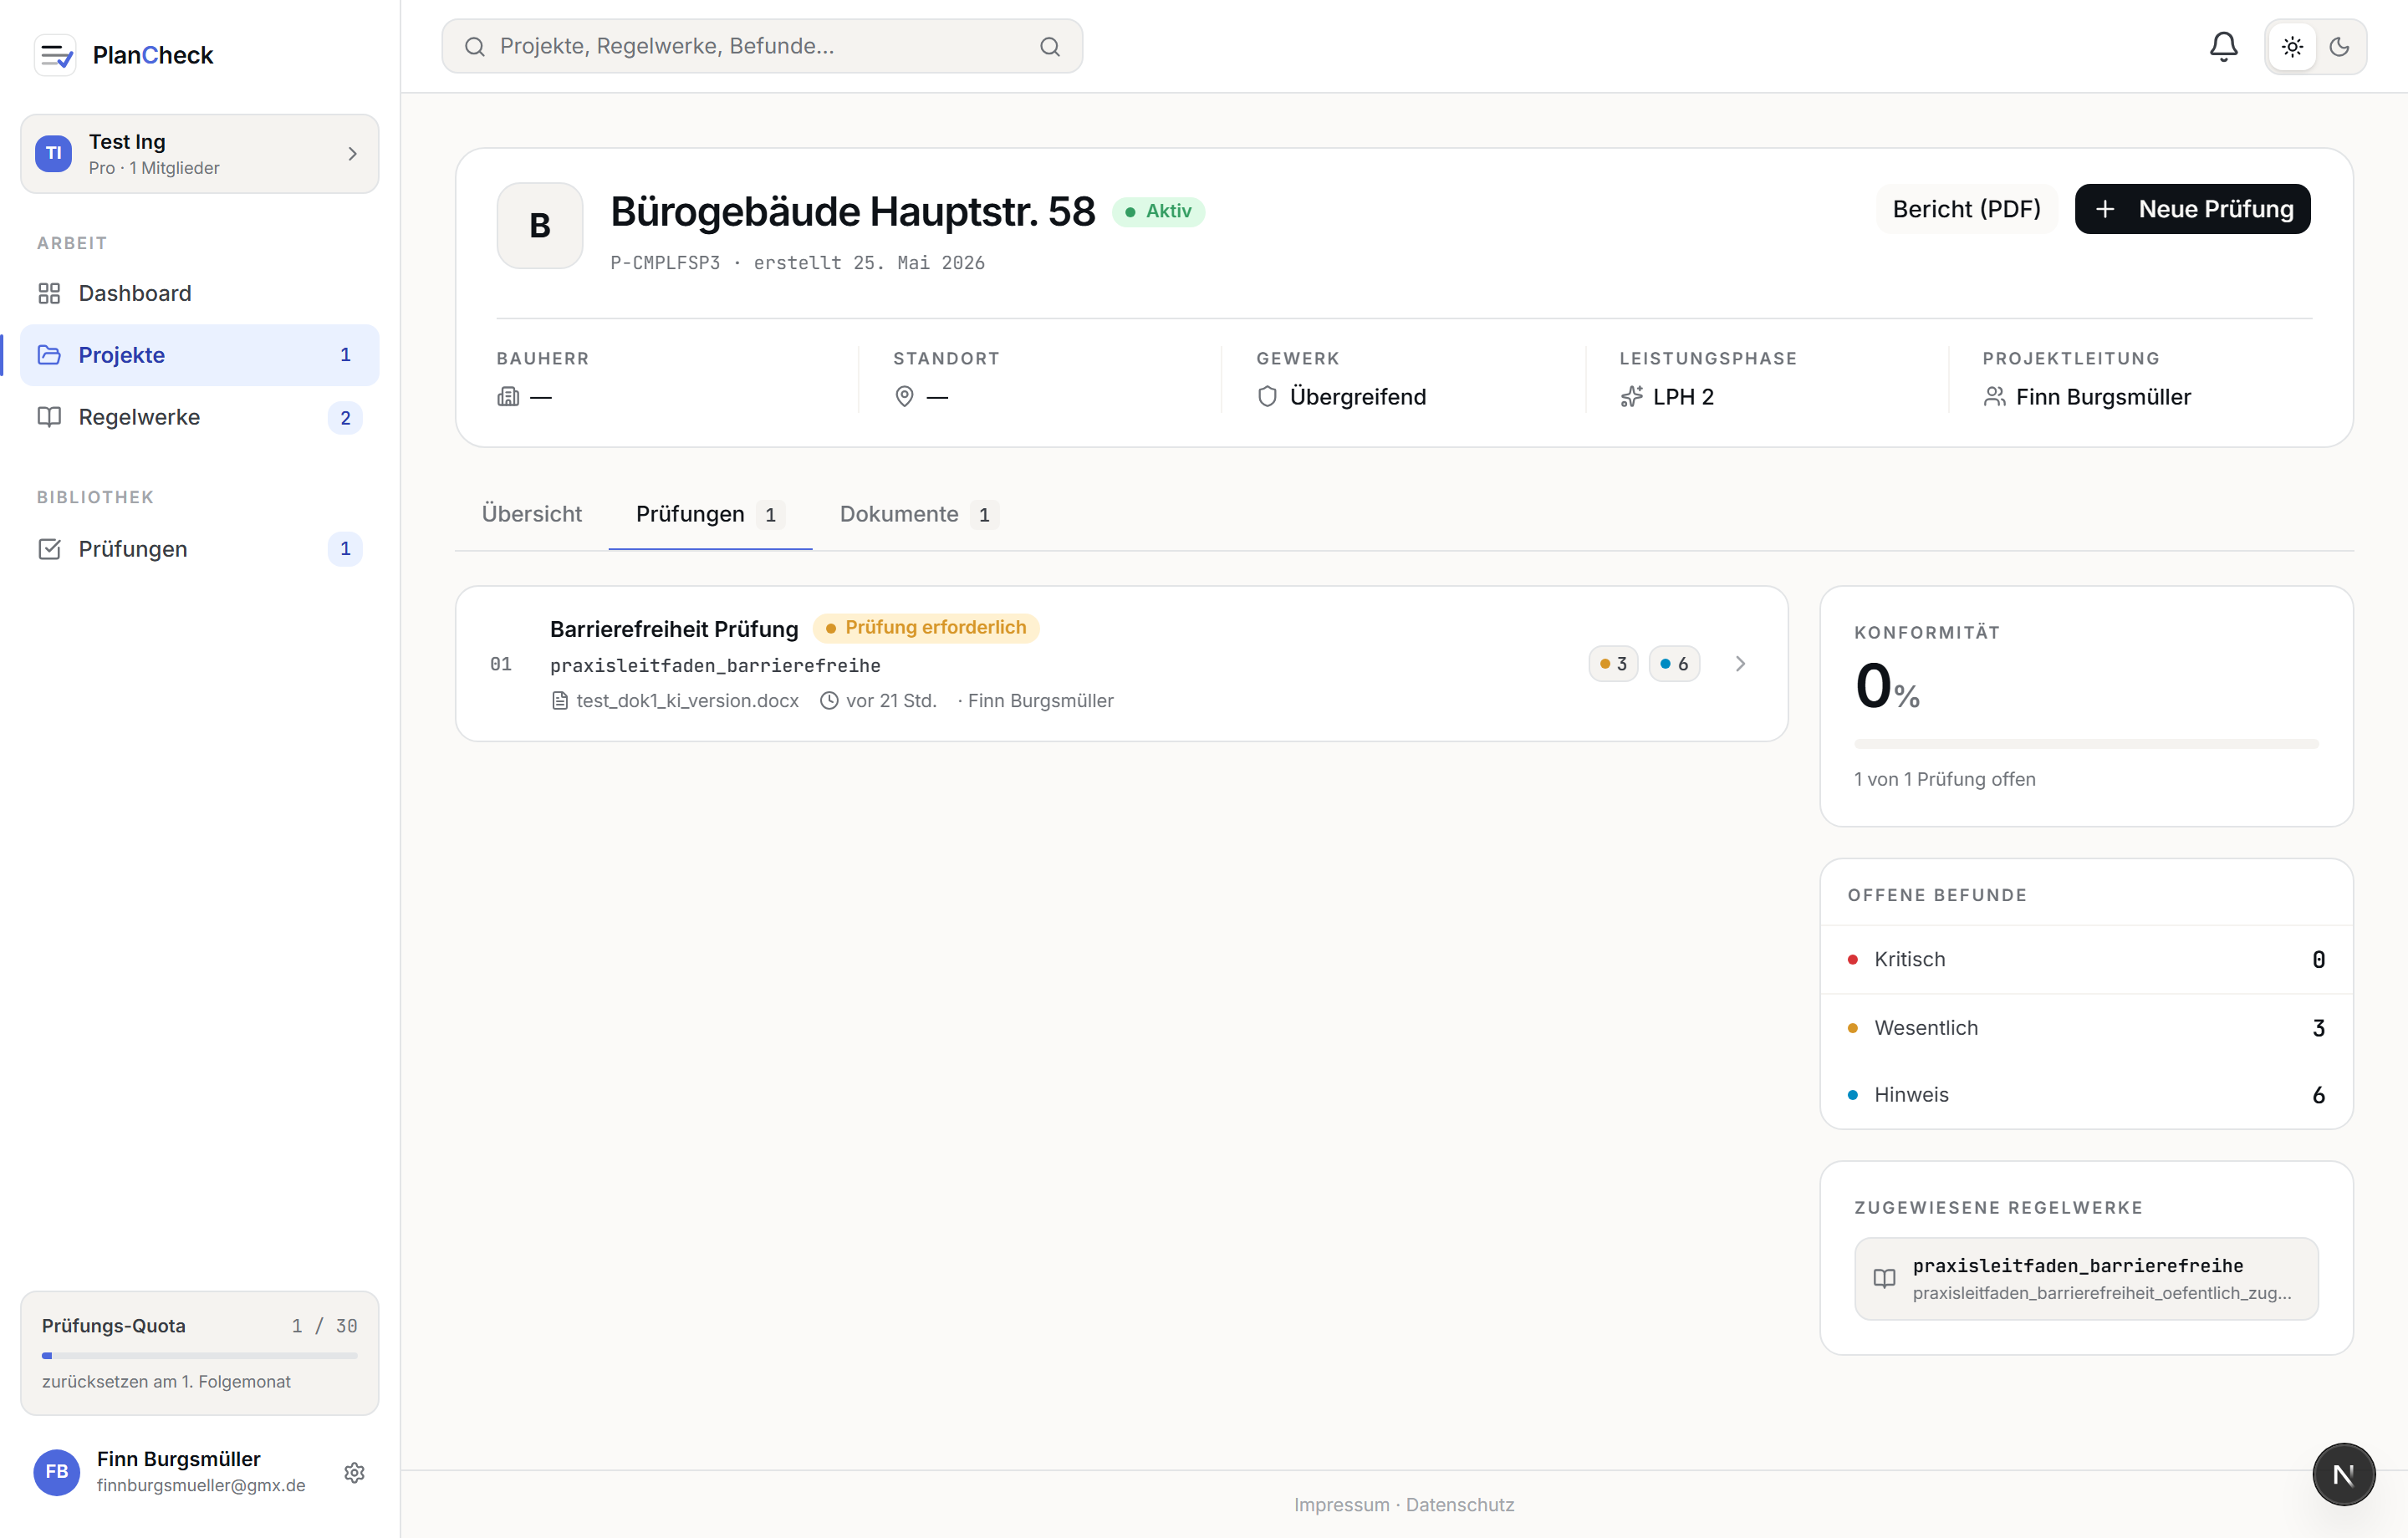The width and height of the screenshot is (2408, 1538).
Task: Switch to the Prüfungen tab
Action: [x=710, y=514]
